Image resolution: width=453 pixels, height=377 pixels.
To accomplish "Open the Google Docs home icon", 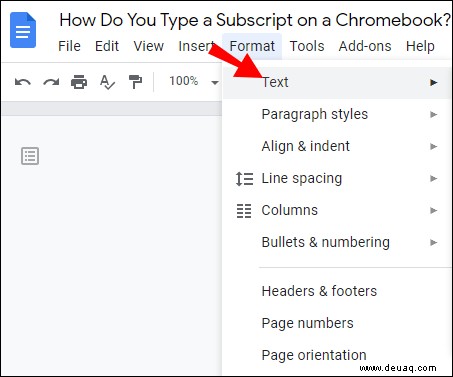I will [23, 30].
